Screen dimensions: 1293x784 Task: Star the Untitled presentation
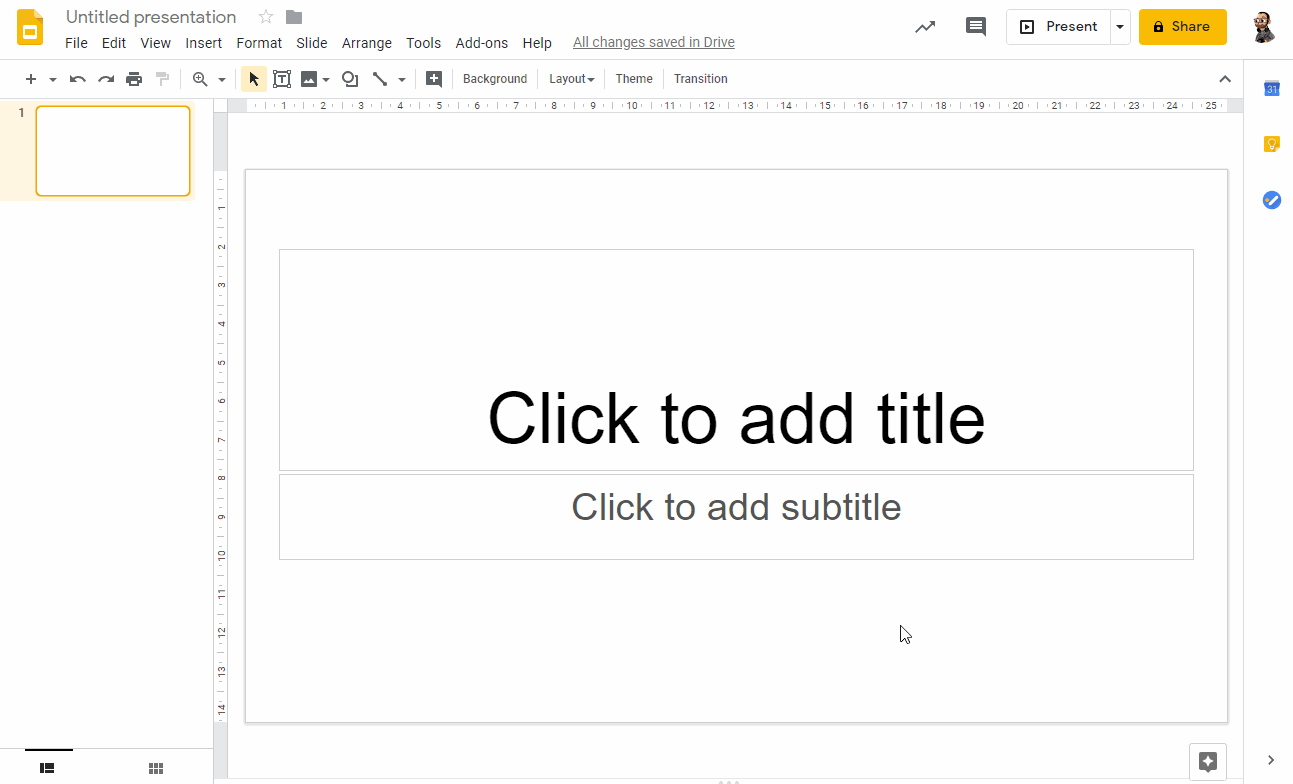click(266, 17)
